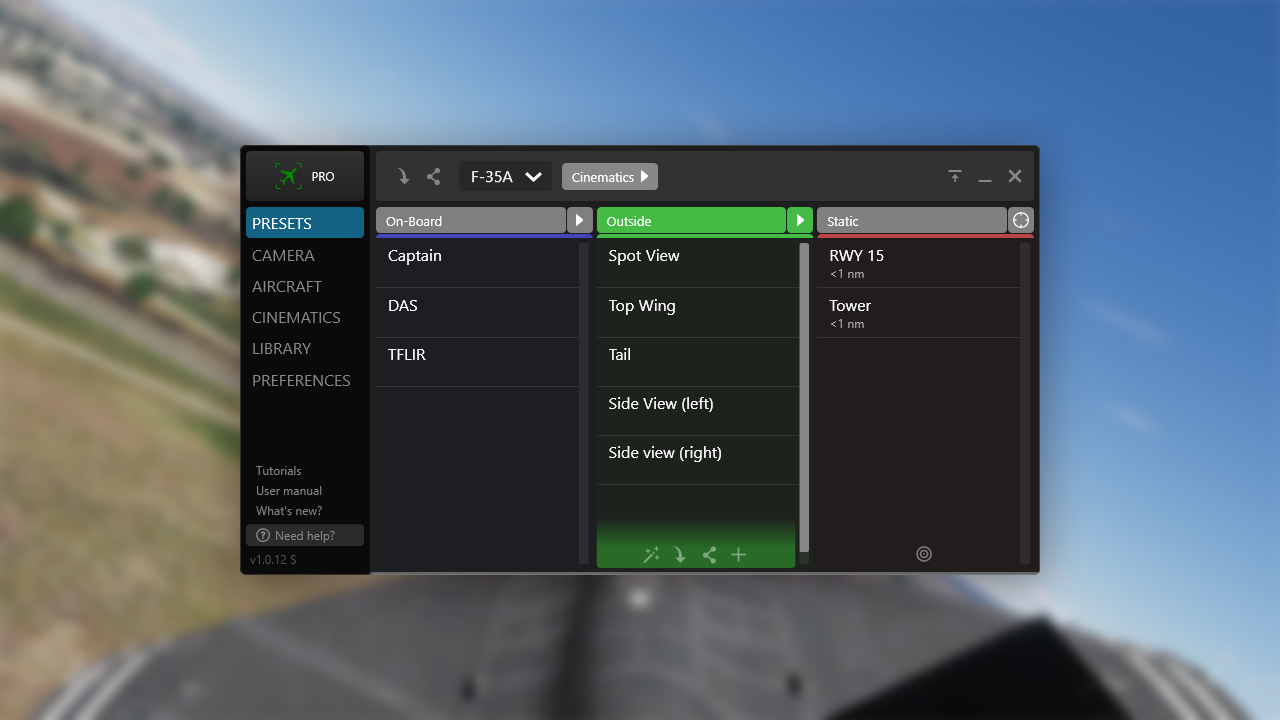Open the F-35A aircraft dropdown
Screen dimensions: 1280x720
click(x=504, y=176)
